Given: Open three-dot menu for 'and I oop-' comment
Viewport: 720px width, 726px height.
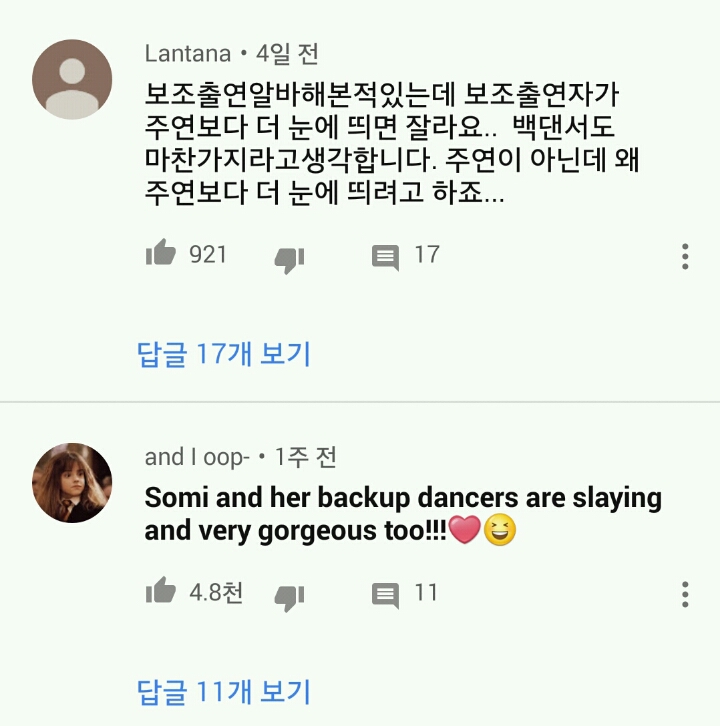Looking at the screenshot, I should [x=685, y=594].
